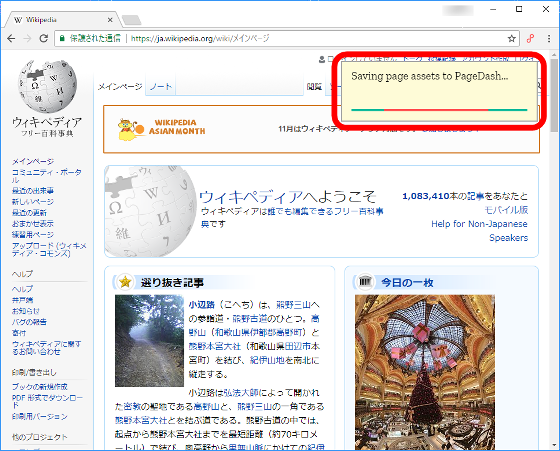This screenshot has width=560, height=451.
Task: Open 最近の出来事 sidebar link
Action: pos(33,191)
